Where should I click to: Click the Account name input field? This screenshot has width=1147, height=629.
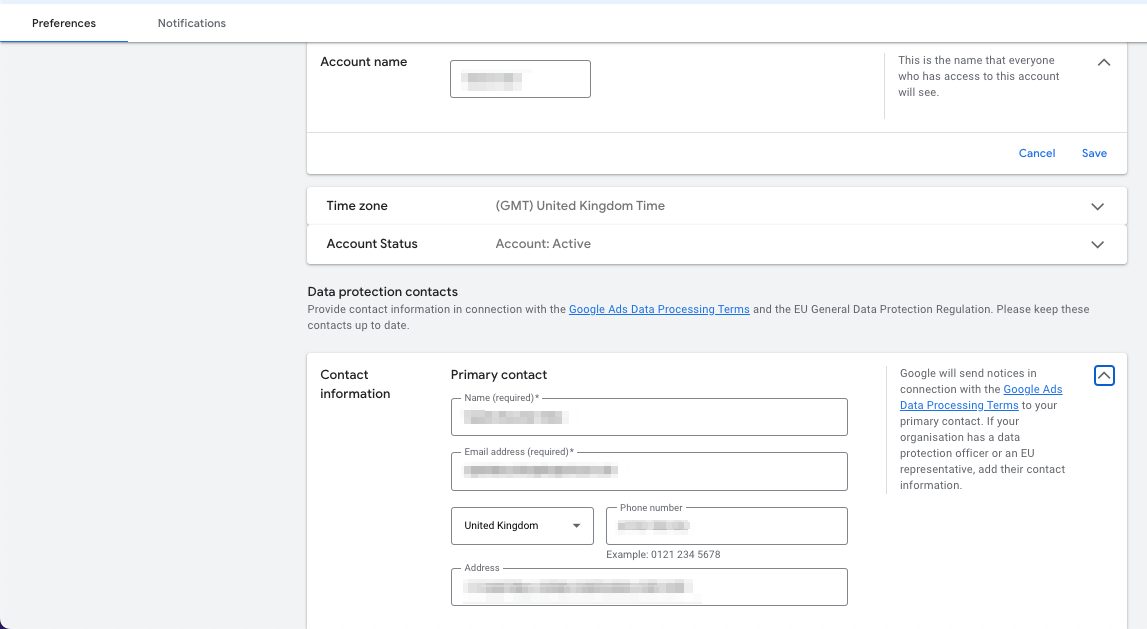coord(520,79)
